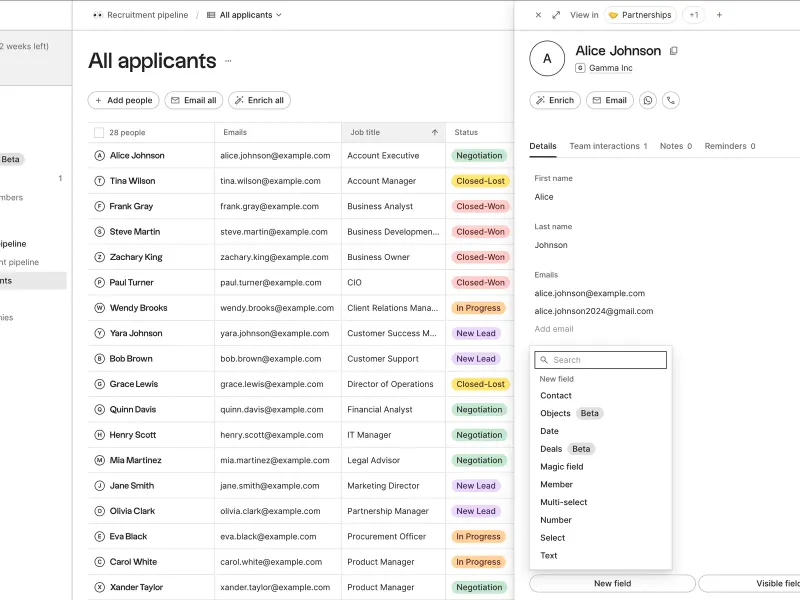Choose Date field type
The height and width of the screenshot is (600, 800).
click(x=601, y=431)
